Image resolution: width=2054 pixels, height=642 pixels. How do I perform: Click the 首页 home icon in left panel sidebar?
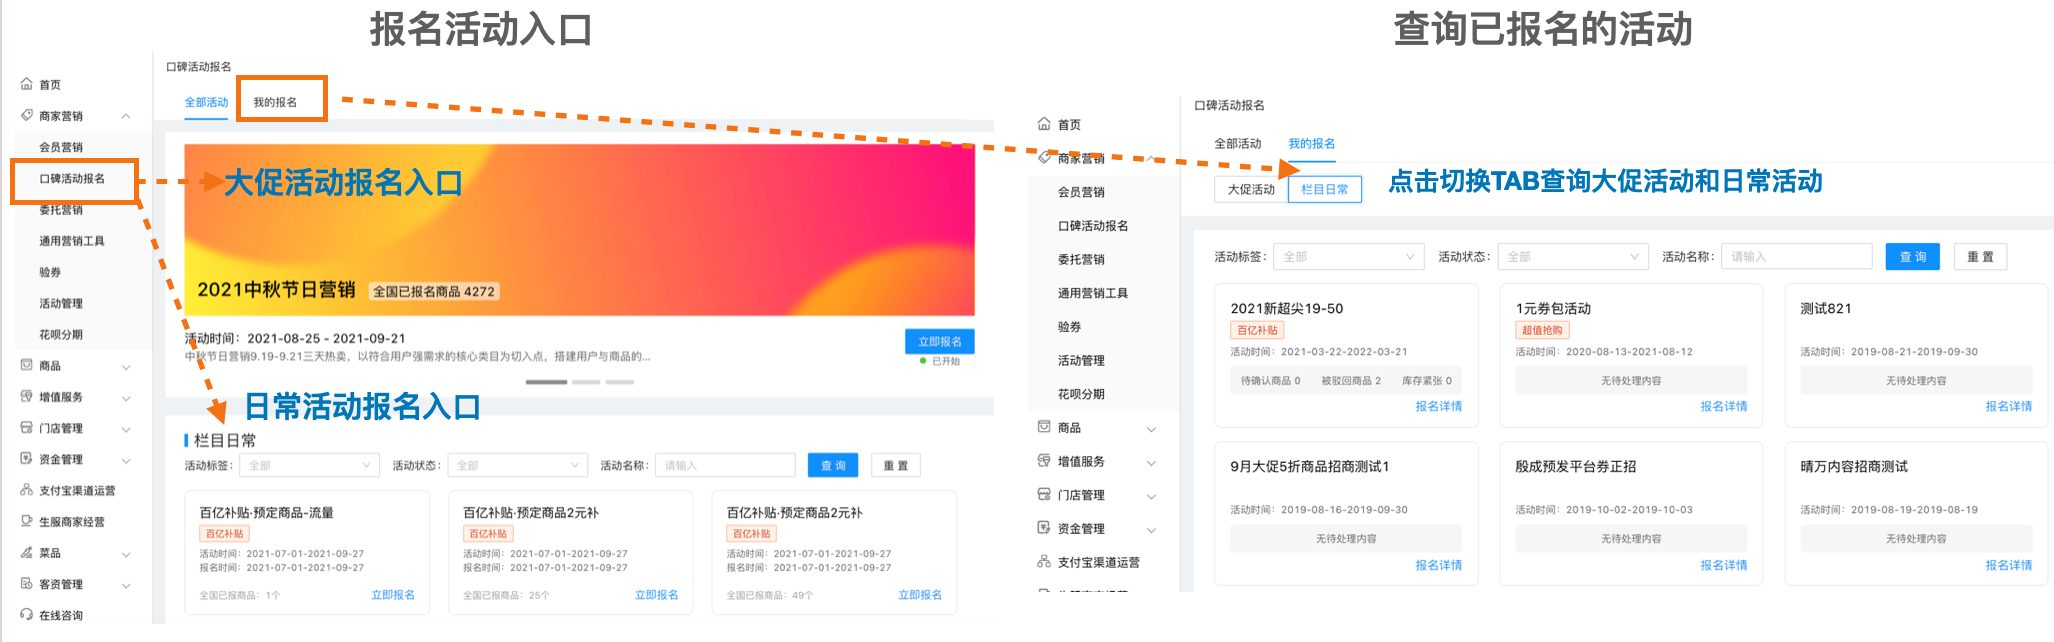point(27,84)
